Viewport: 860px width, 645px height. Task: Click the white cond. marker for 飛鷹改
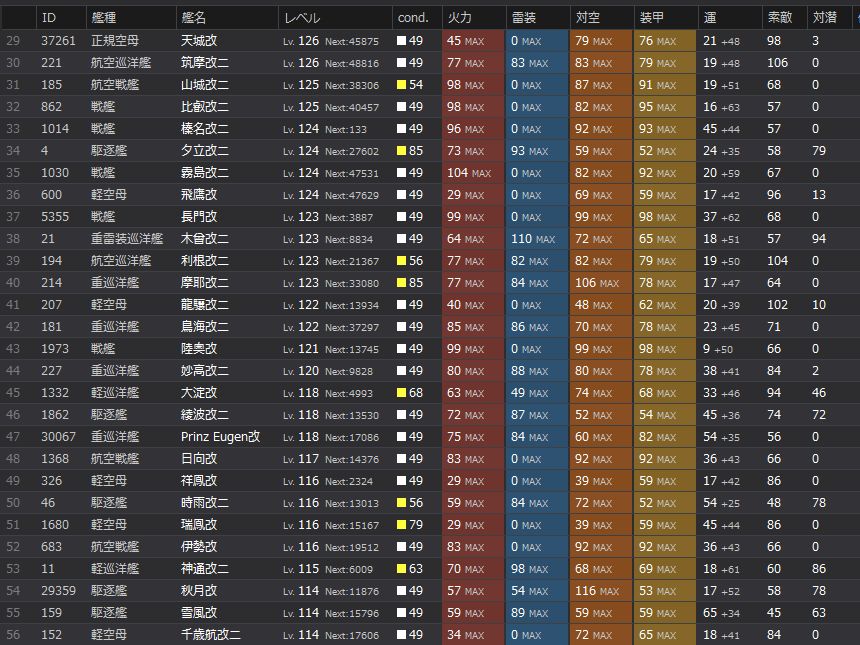tap(401, 195)
